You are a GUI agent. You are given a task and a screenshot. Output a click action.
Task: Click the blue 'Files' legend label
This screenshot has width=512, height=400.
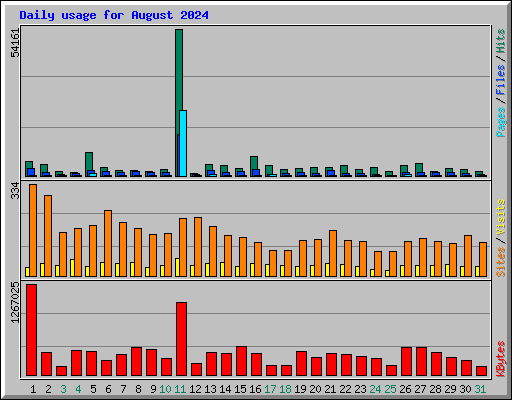point(501,79)
